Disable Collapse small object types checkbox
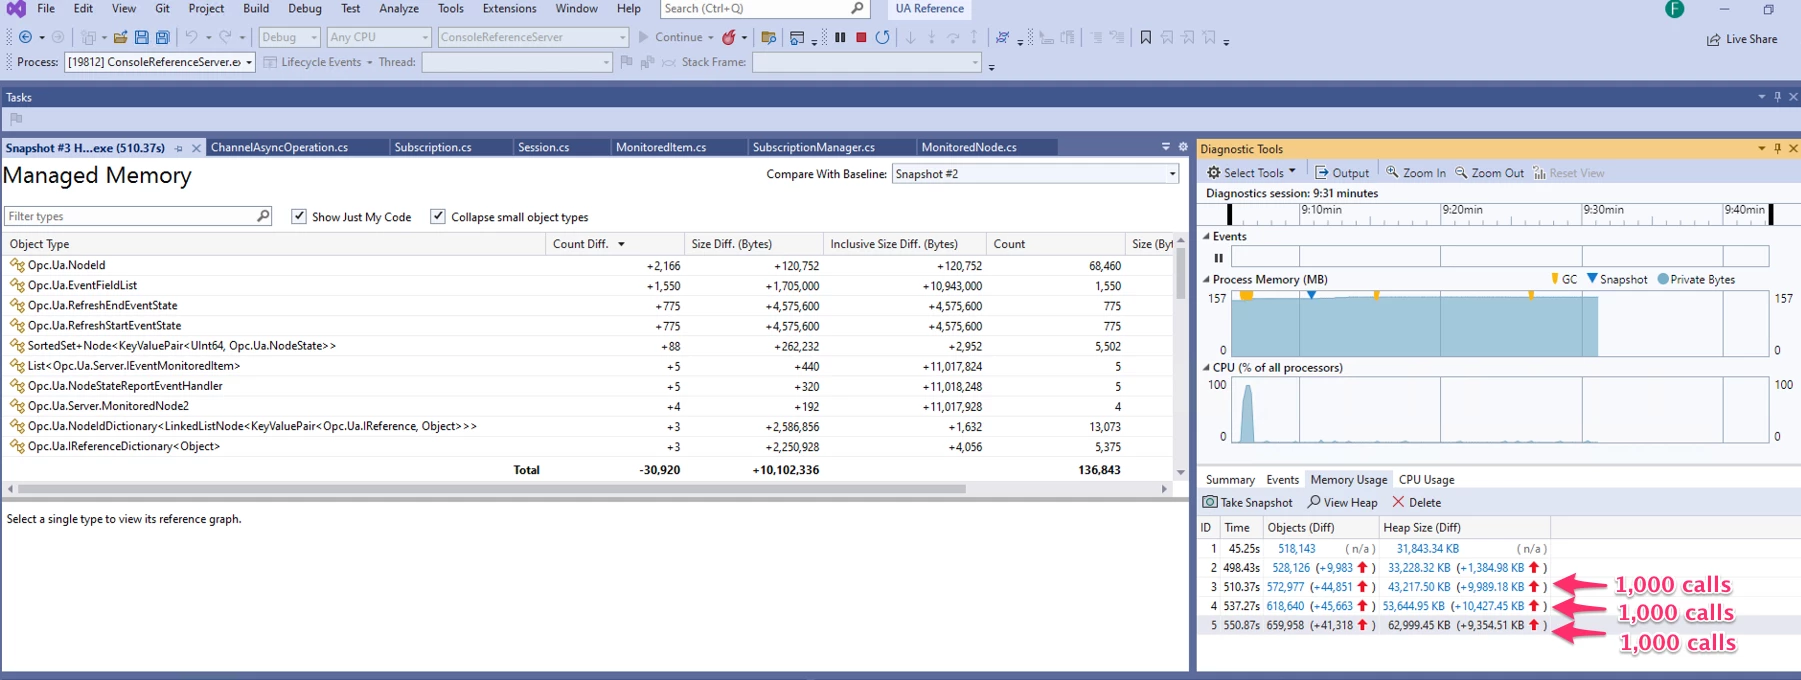Image resolution: width=1801 pixels, height=680 pixels. (438, 217)
